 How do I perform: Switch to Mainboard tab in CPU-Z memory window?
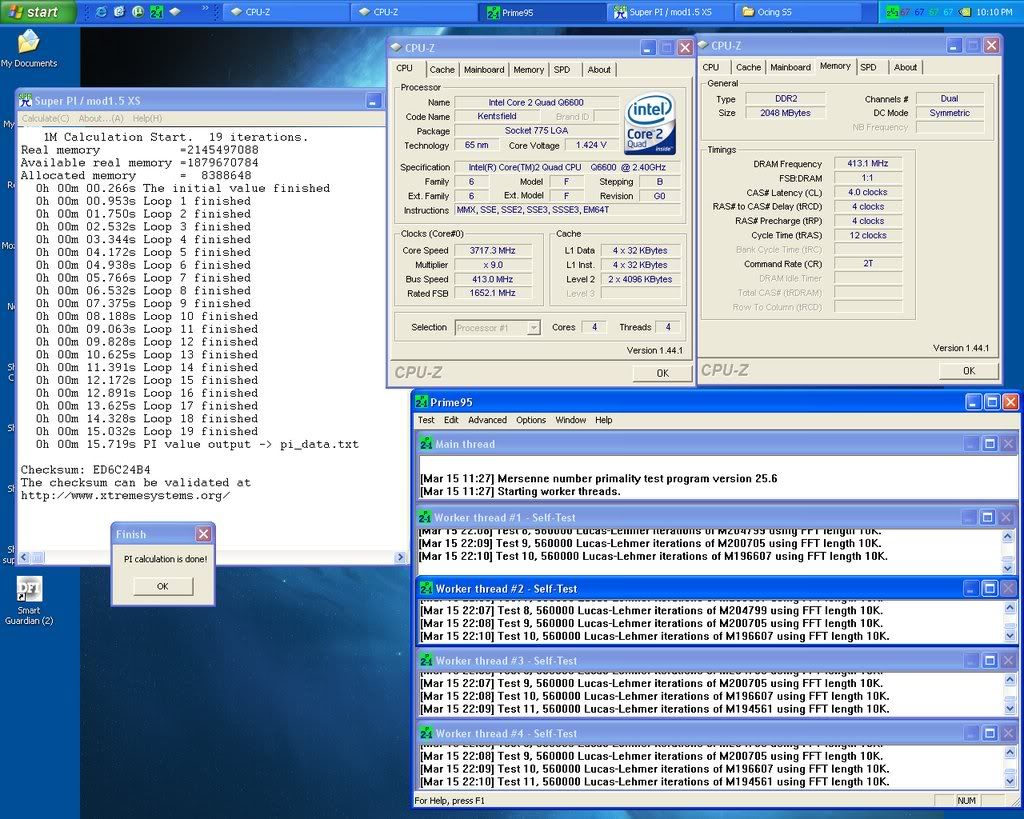tap(790, 67)
